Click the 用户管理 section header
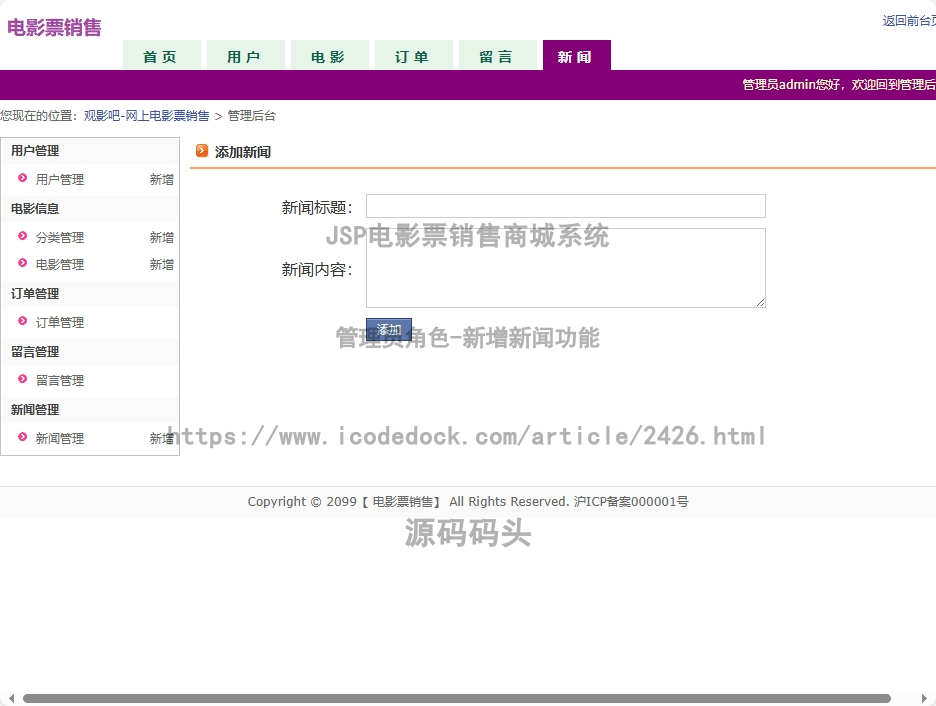936x706 pixels. click(x=35, y=150)
